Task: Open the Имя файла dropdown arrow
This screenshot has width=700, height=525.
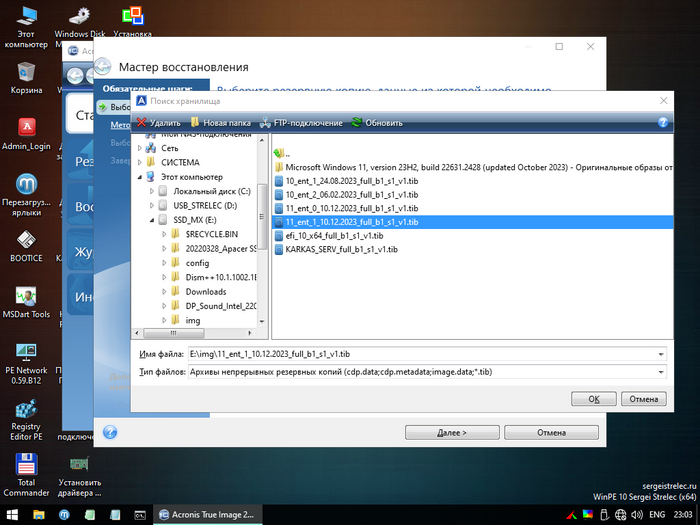Action: click(x=661, y=354)
